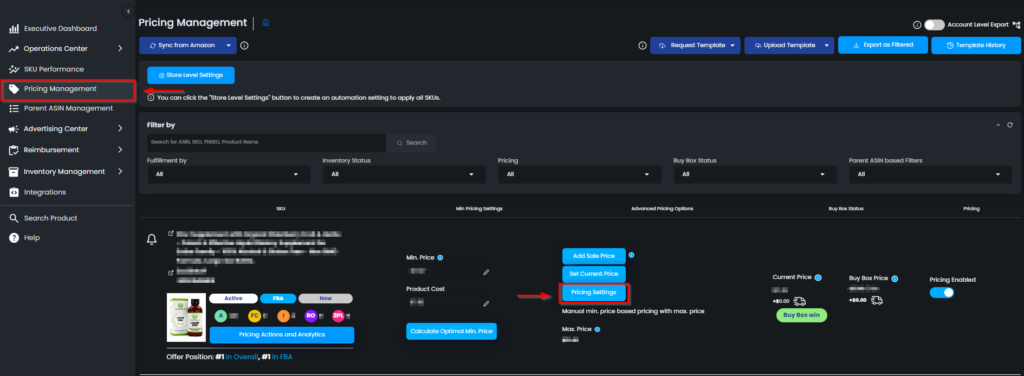Edit Product Cost with pencil icon
Image resolution: width=1024 pixels, height=376 pixels.
486,304
